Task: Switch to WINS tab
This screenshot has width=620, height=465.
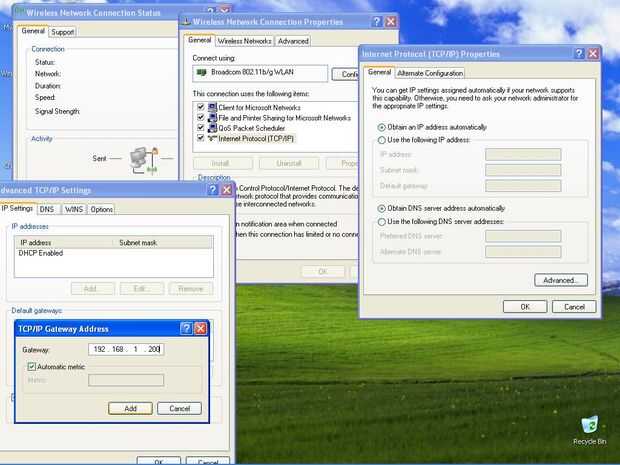Action: pos(74,209)
